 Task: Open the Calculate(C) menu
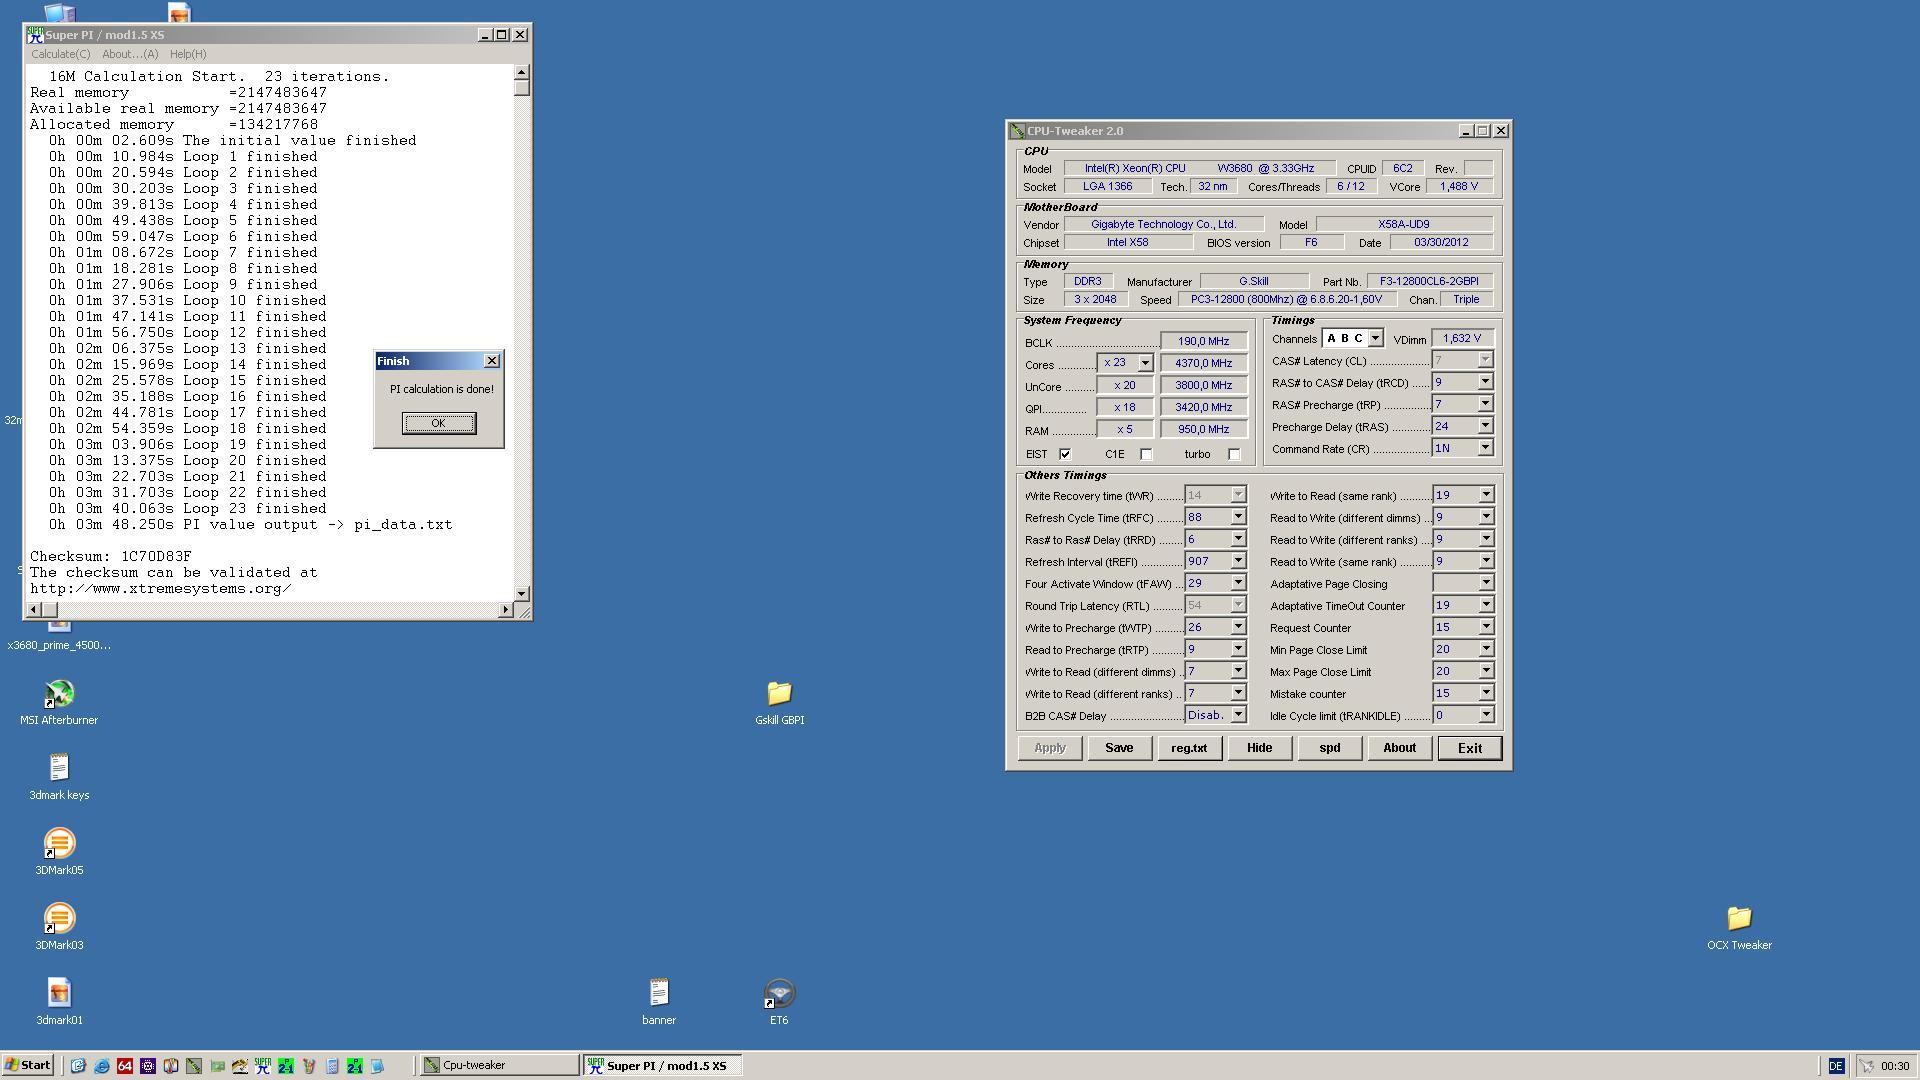tap(60, 54)
